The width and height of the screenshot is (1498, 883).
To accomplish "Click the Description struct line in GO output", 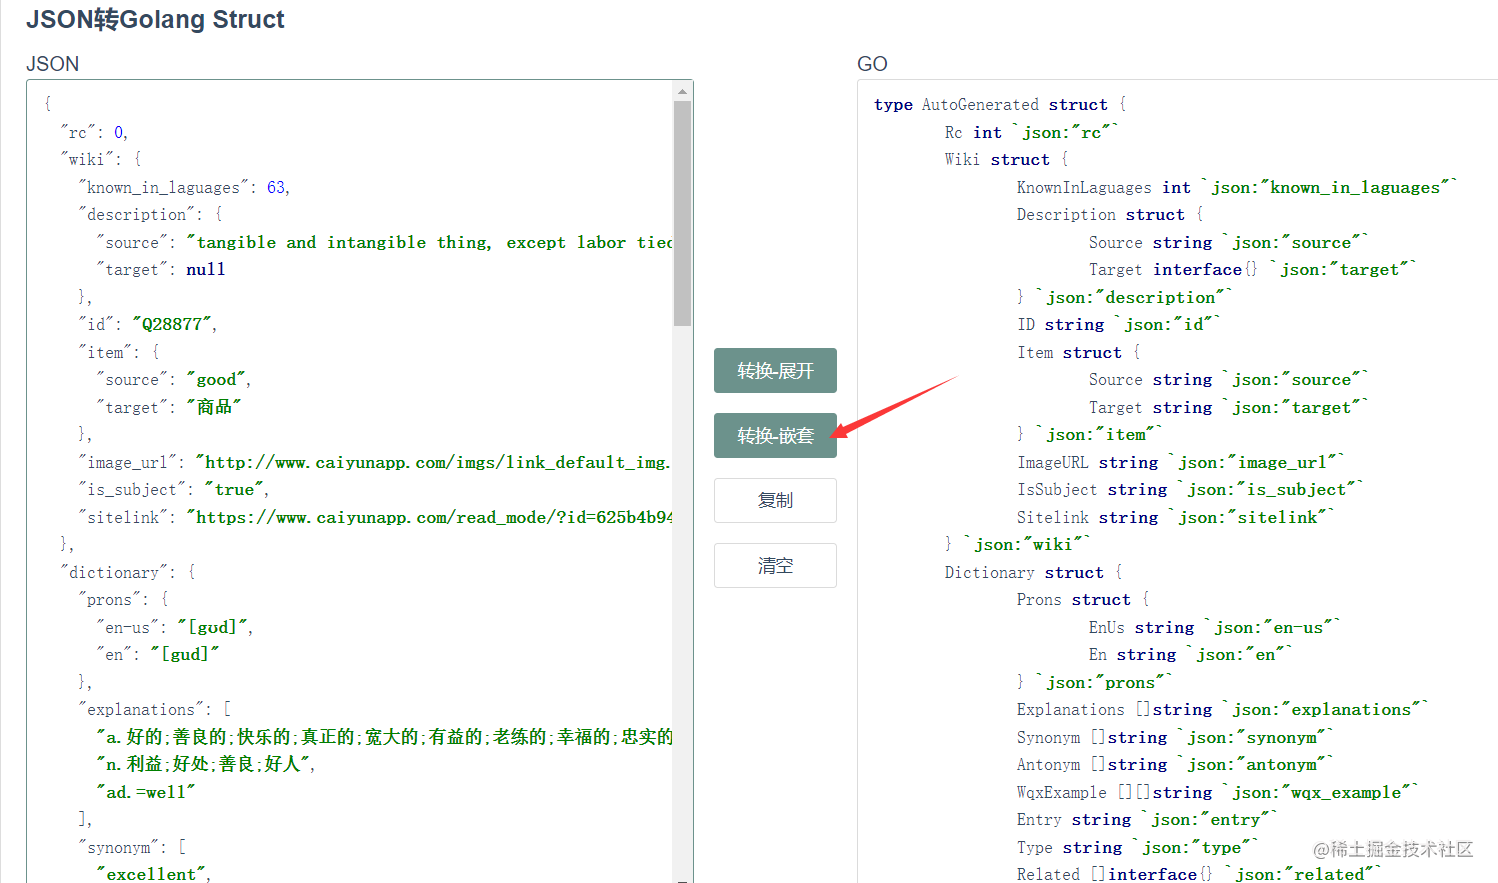I will (1110, 215).
